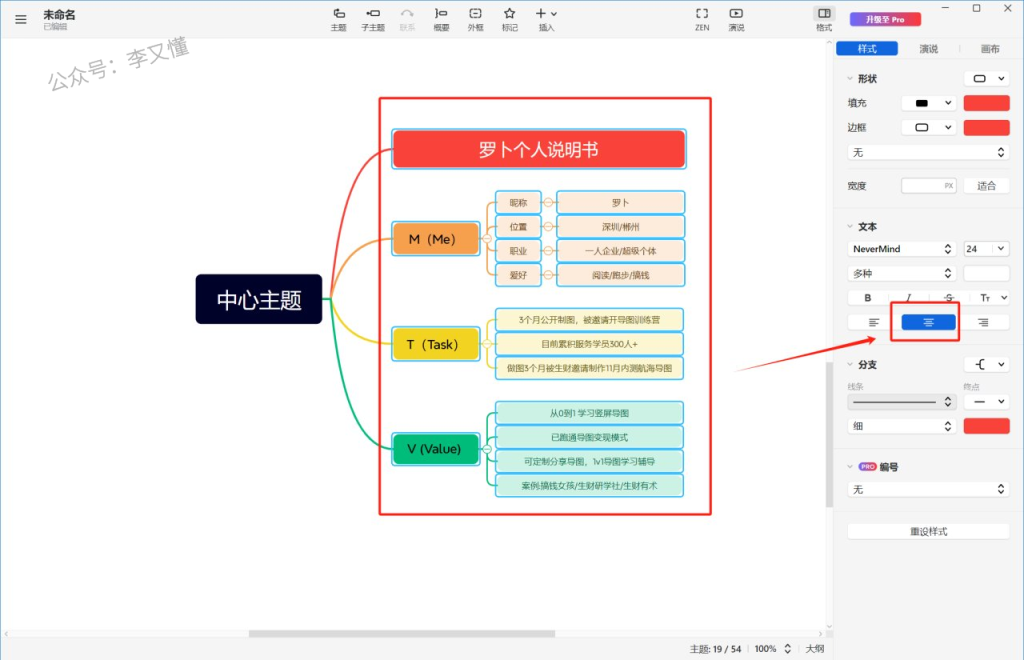Switch to the 演说 tab in side panel

[929, 49]
